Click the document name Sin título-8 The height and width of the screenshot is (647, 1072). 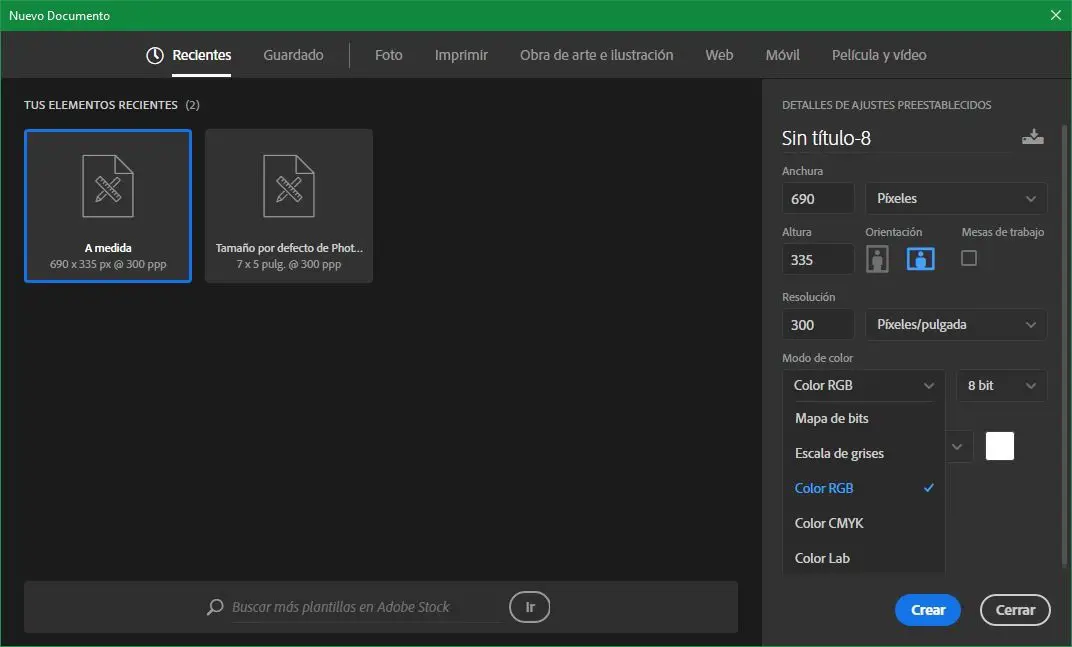[x=826, y=138]
